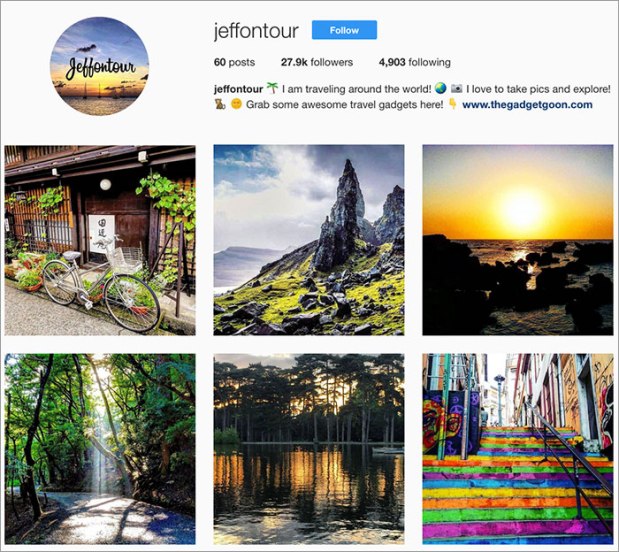
Task: Click the bold jeffontour name in bio
Action: pos(238,89)
